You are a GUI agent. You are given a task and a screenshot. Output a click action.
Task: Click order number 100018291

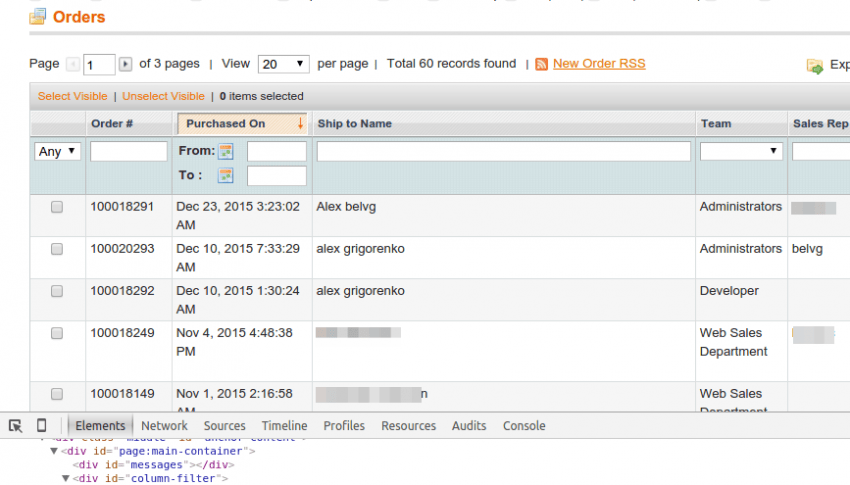(122, 207)
